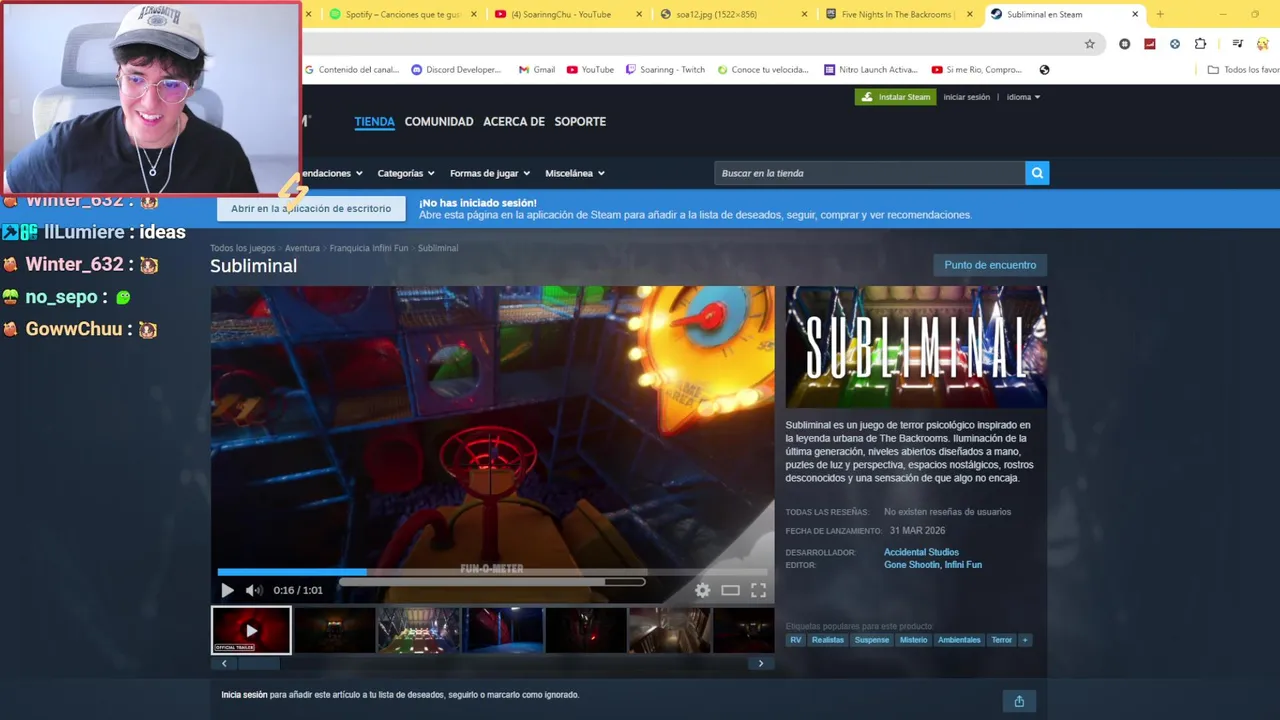Select the Official Trailer thumbnail
The image size is (1280, 720).
pos(251,630)
